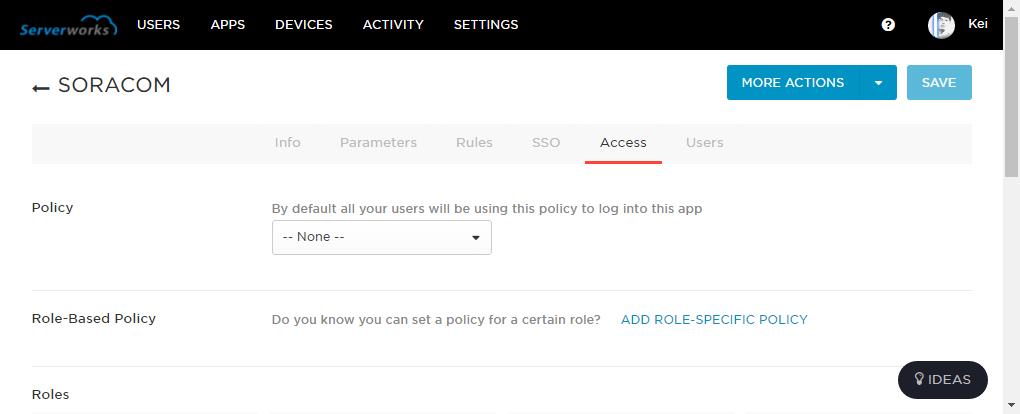This screenshot has width=1020, height=414.
Task: Click the Policy section label
Action: point(52,208)
